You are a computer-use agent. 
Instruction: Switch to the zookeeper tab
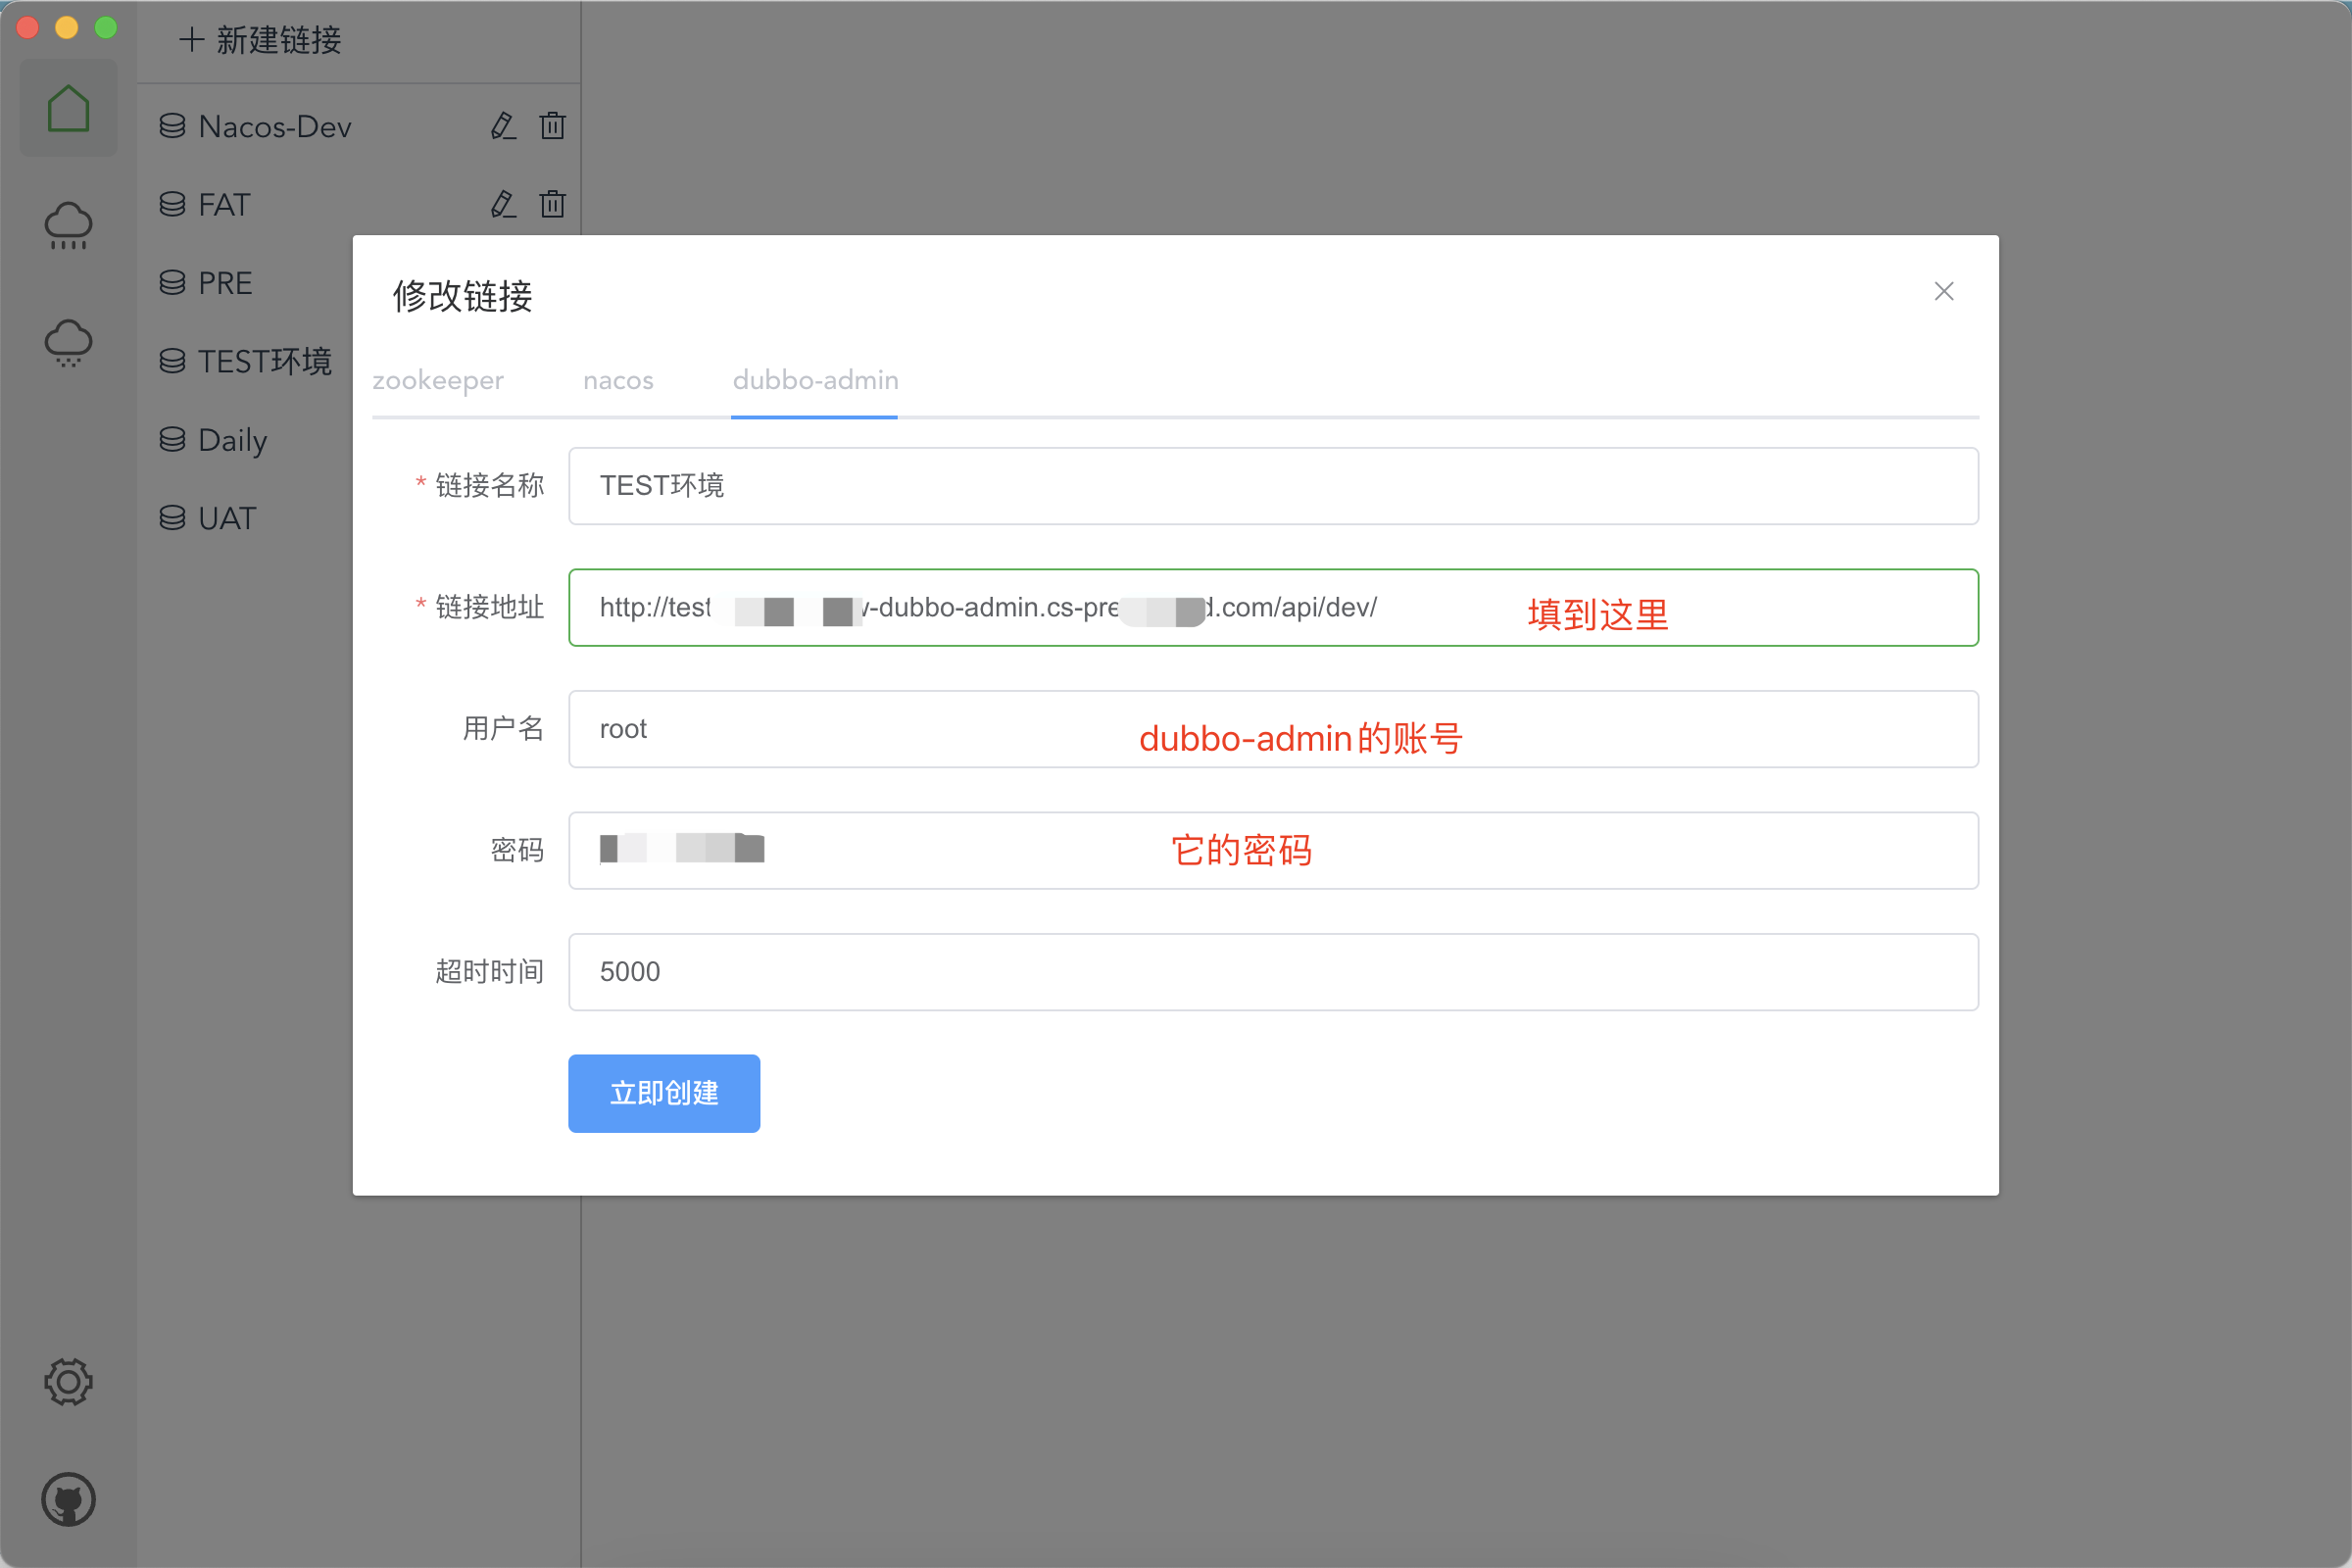(x=438, y=380)
